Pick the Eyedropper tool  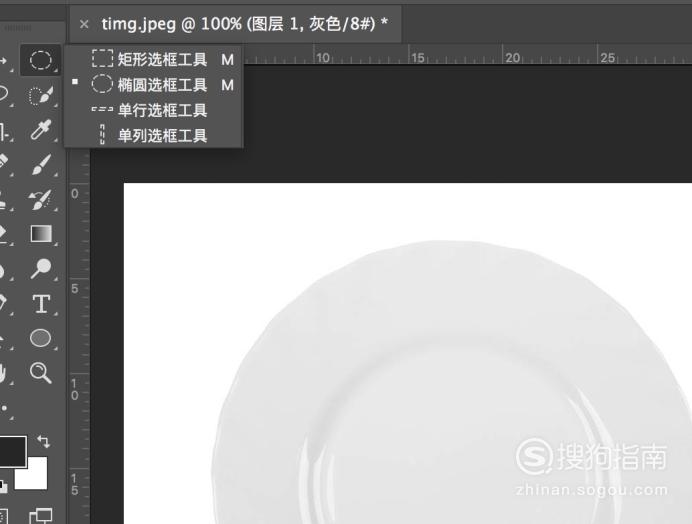pyautogui.click(x=41, y=130)
